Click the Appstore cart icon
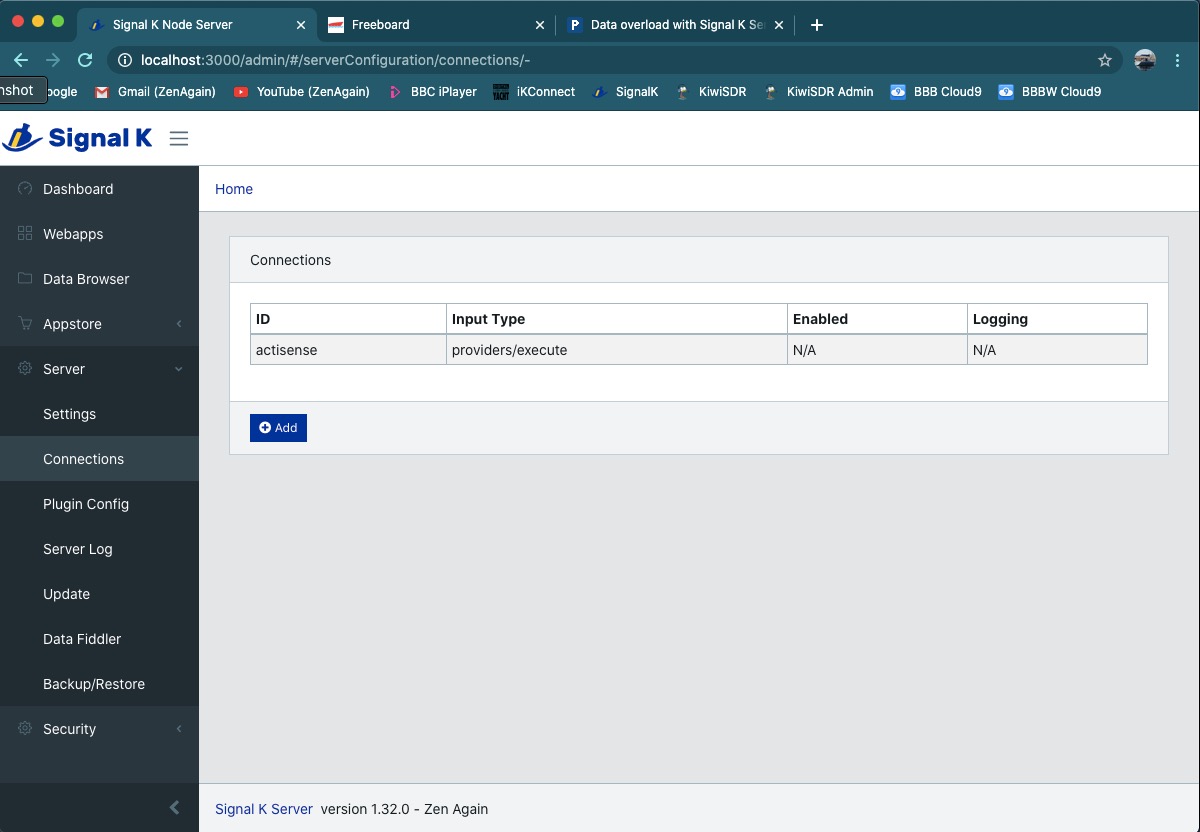Screen dimensions: 1200x832 (25, 324)
